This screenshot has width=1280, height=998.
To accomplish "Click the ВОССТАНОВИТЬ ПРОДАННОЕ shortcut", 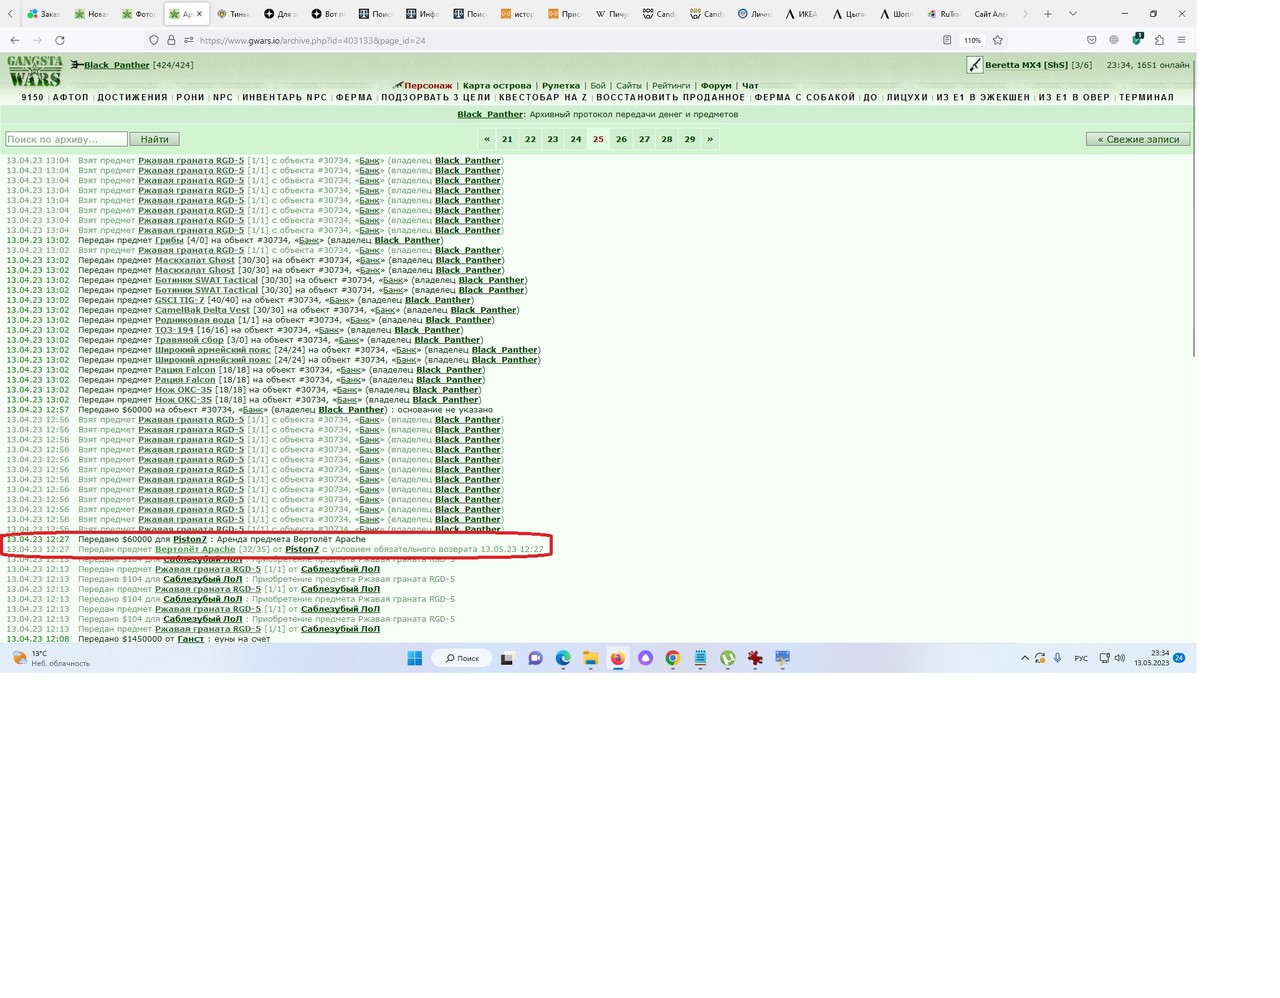I will point(670,97).
